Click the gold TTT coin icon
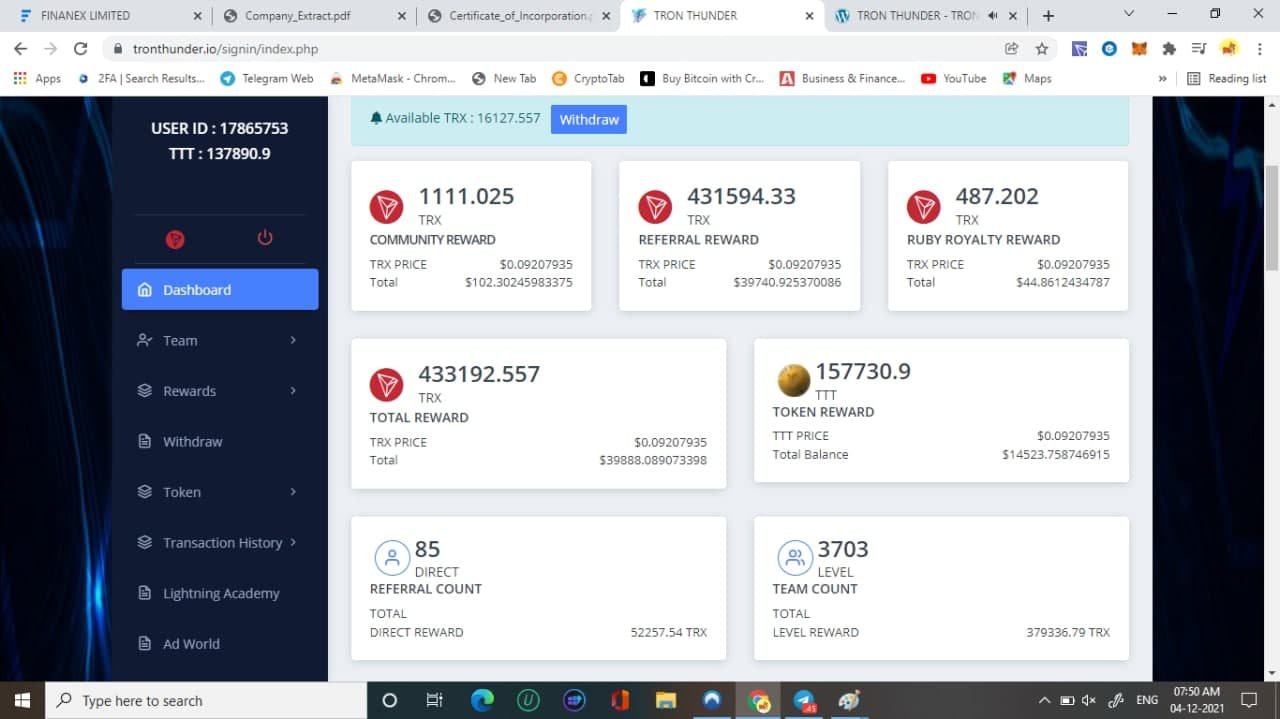Viewport: 1280px width, 719px height. click(x=793, y=380)
